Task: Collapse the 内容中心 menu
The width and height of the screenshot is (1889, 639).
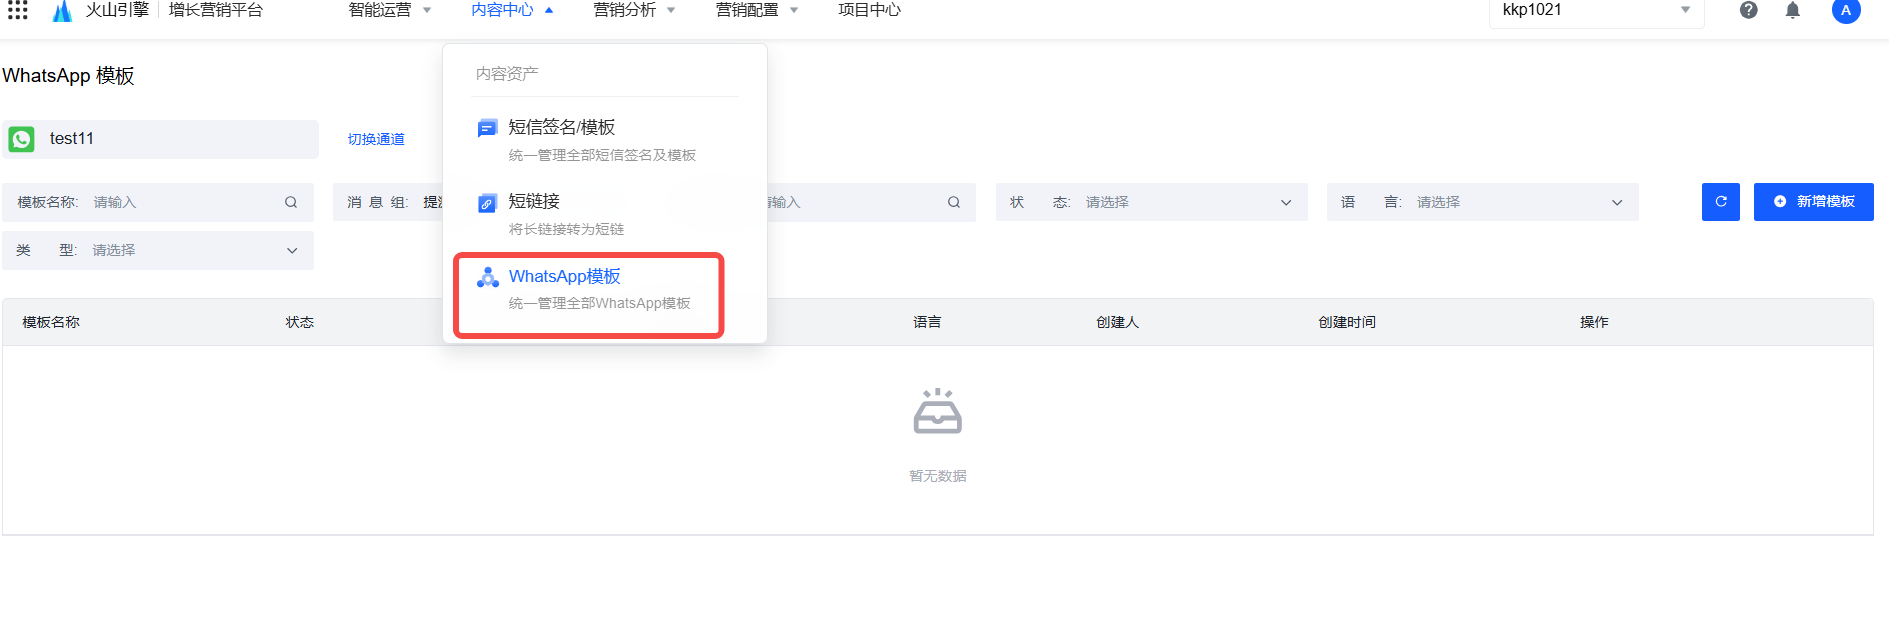Action: tap(512, 10)
